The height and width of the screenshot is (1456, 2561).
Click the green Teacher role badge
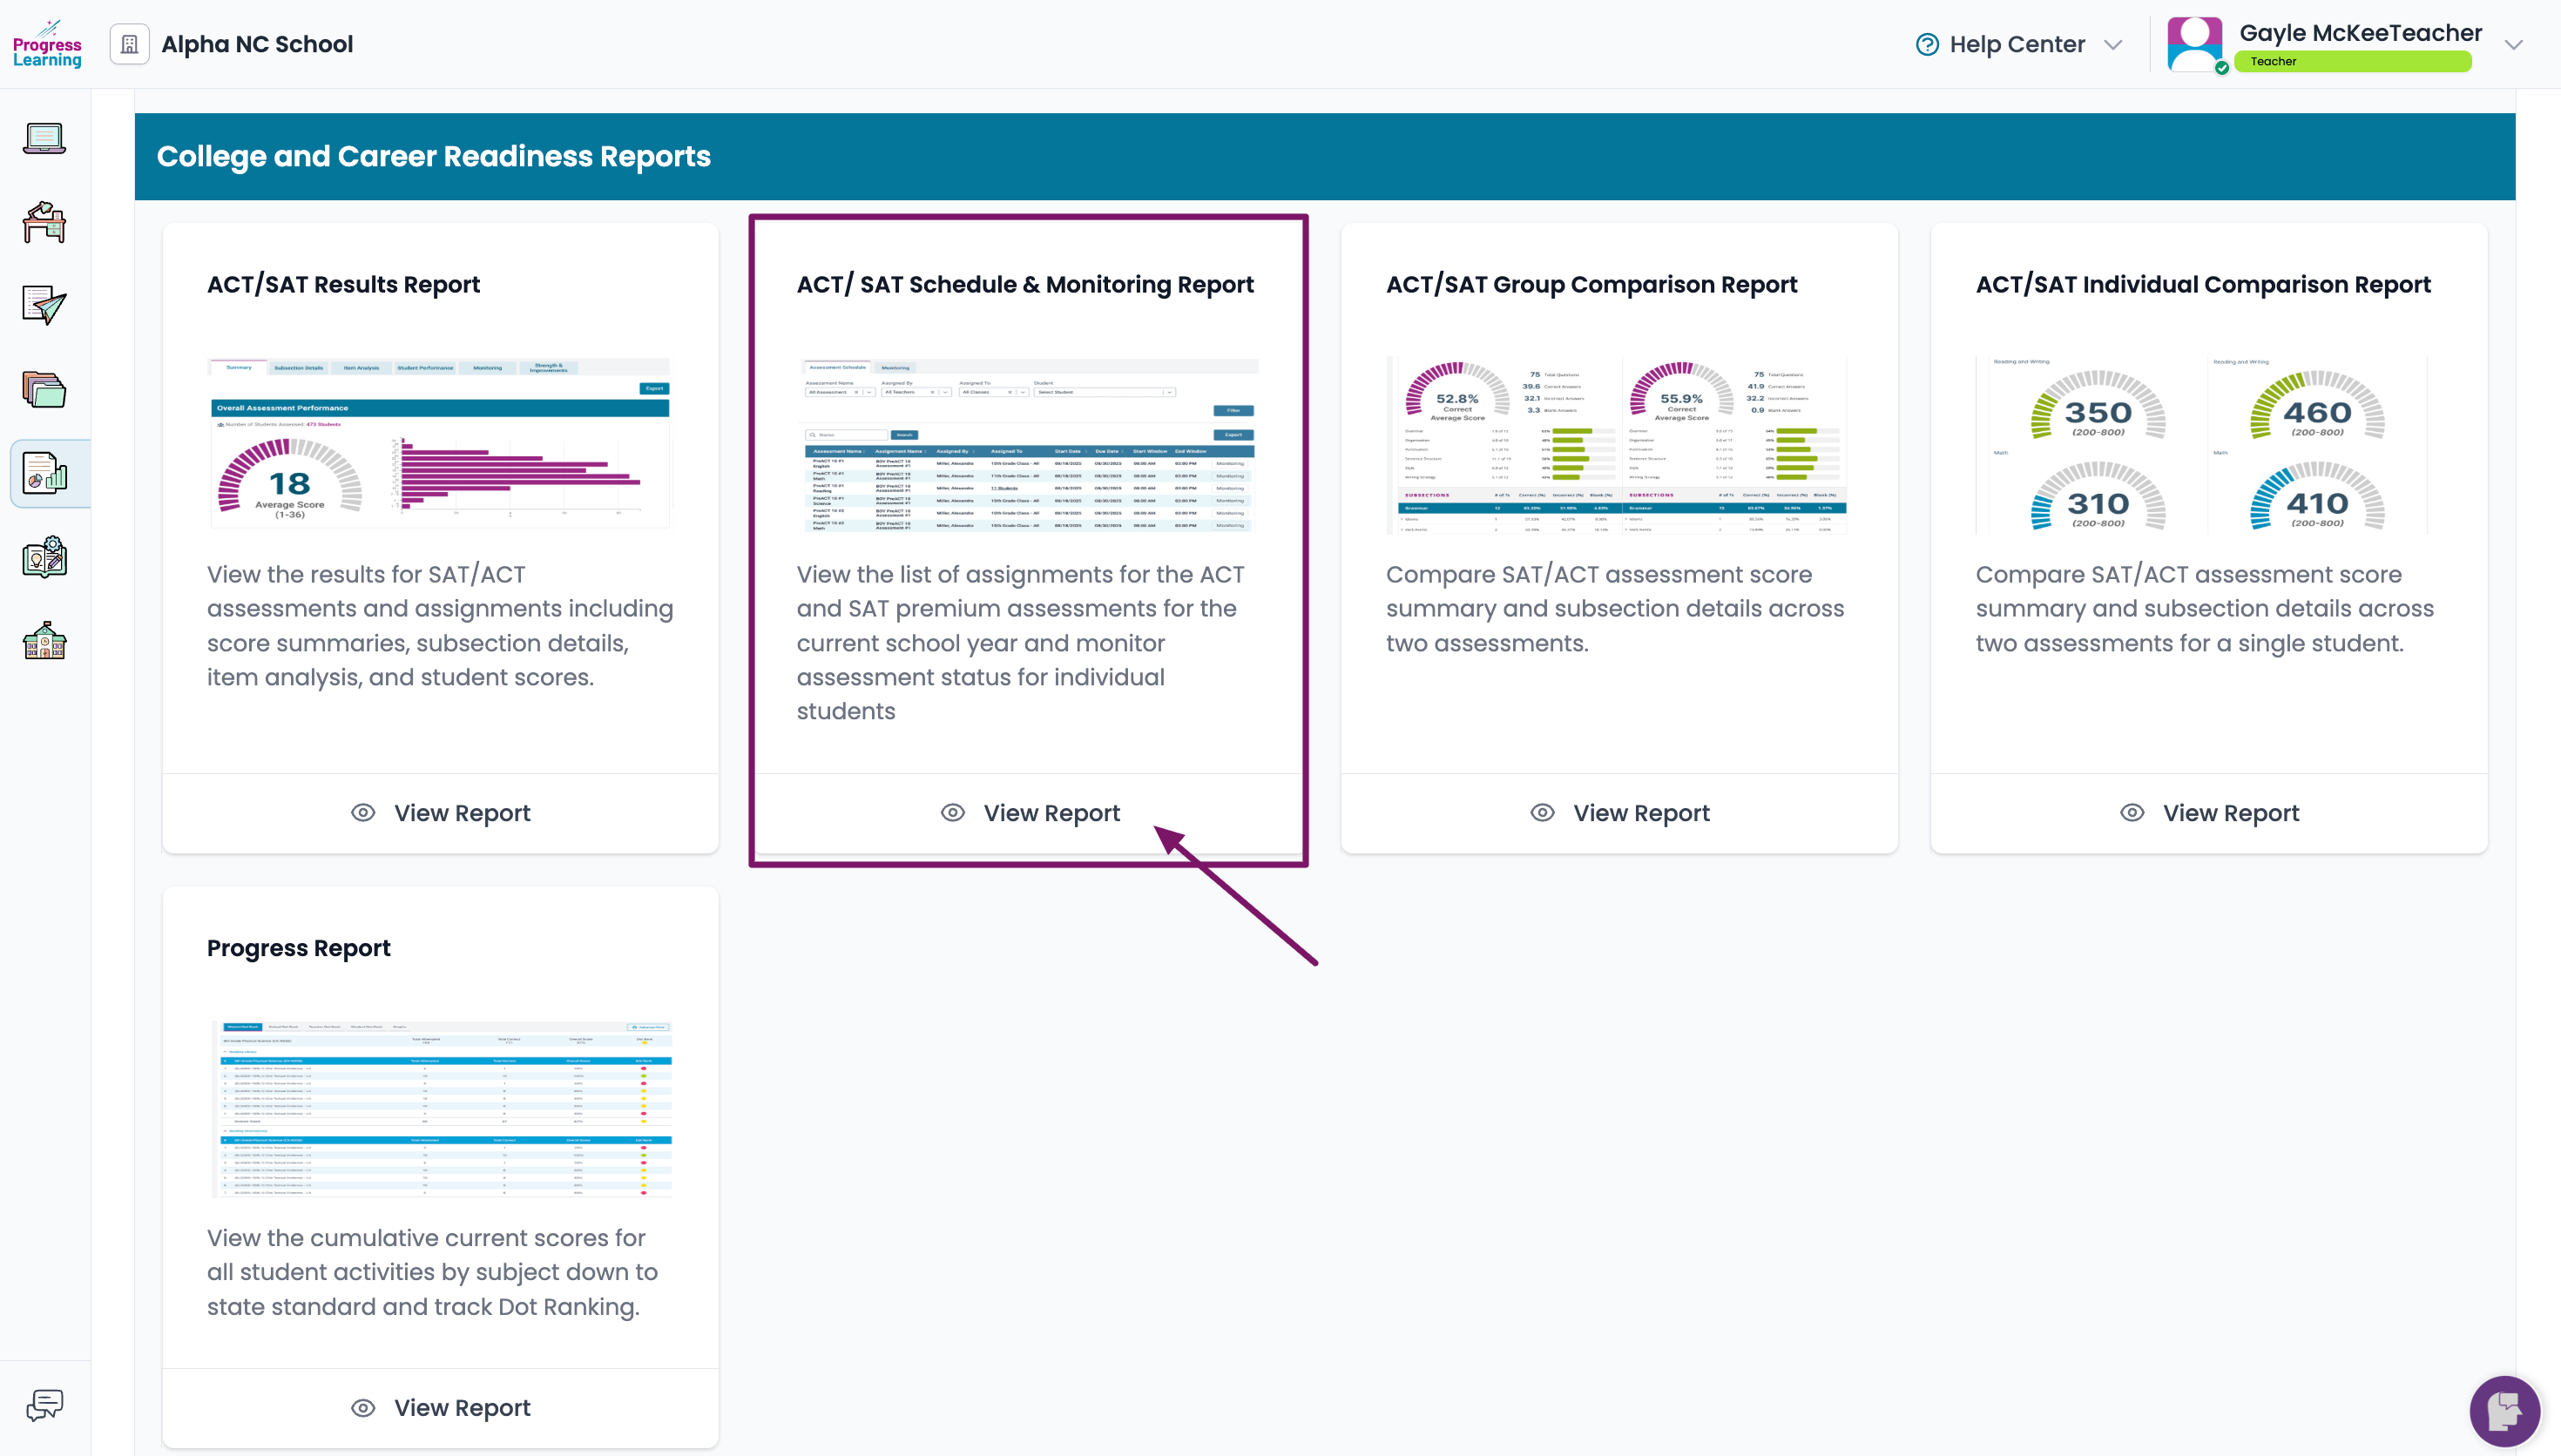2352,62
